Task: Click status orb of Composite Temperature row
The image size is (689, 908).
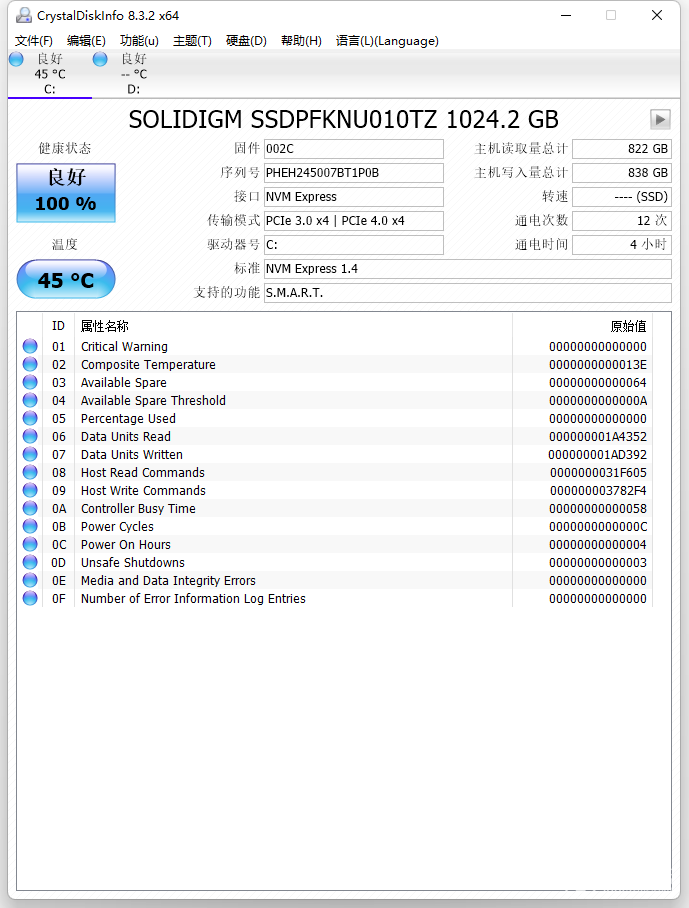Action: click(x=30, y=364)
